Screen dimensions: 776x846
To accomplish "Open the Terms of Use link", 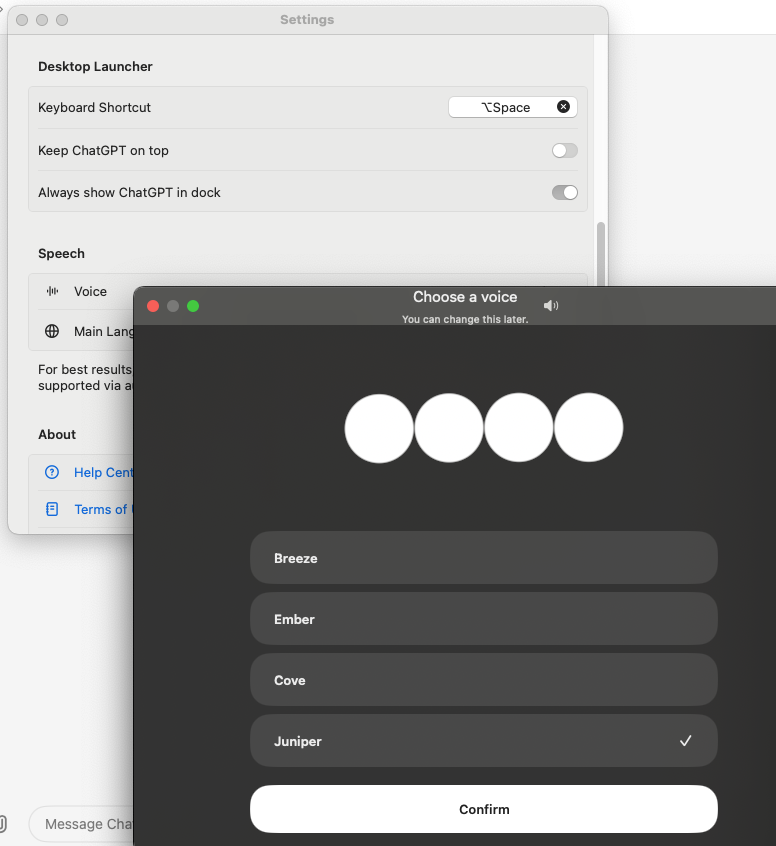I will coord(104,509).
